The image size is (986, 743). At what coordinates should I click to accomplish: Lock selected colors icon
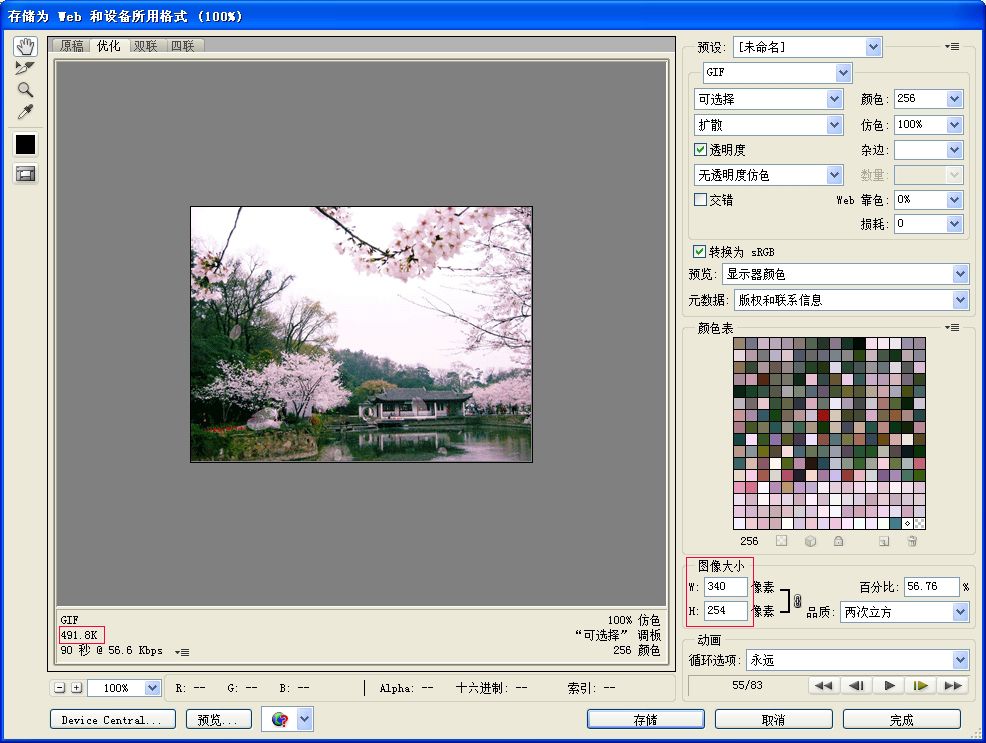point(838,541)
